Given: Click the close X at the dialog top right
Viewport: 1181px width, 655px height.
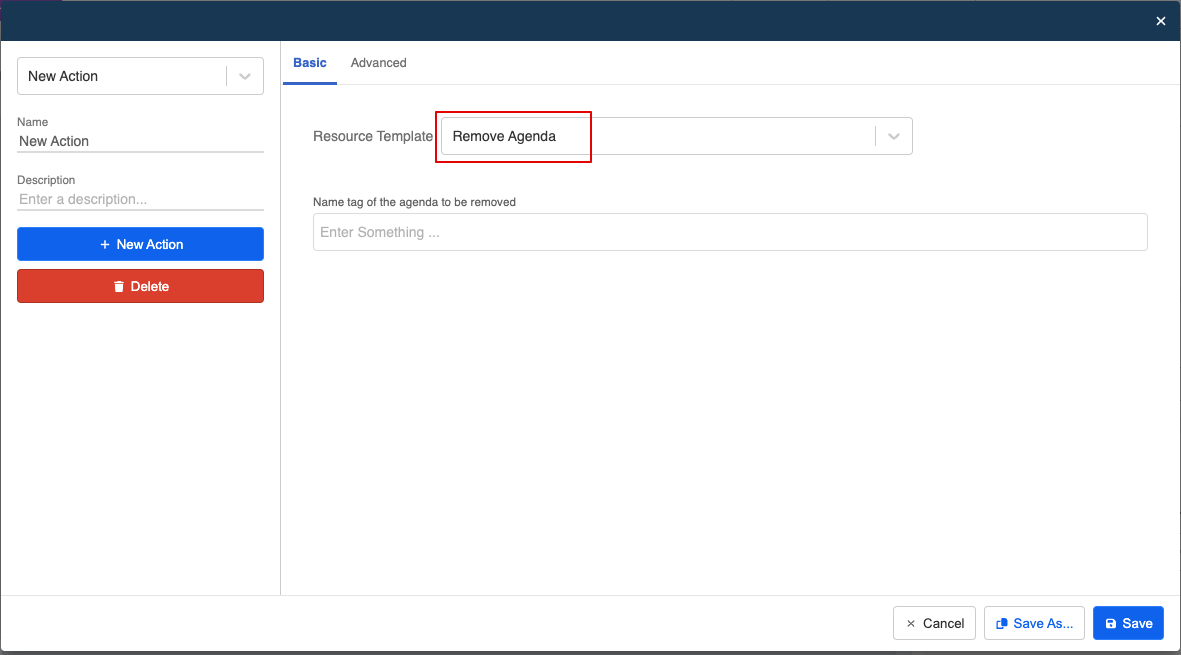Looking at the screenshot, I should (x=1160, y=20).
